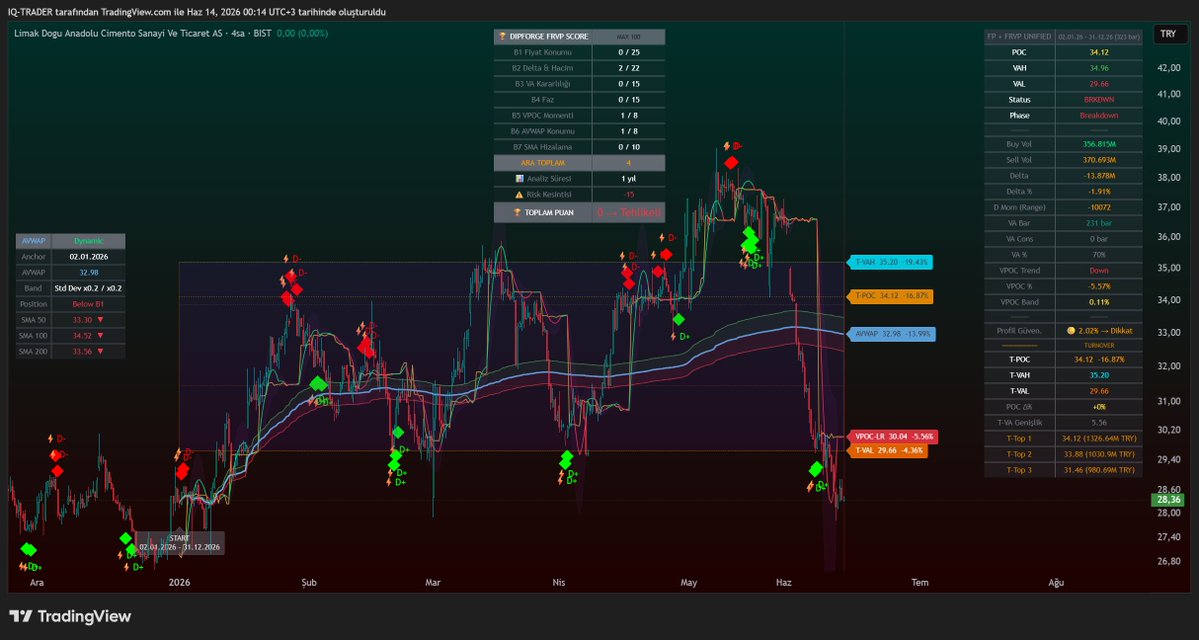Click the red Breakdown phase value
Image resolution: width=1199 pixels, height=640 pixels.
(1098, 115)
